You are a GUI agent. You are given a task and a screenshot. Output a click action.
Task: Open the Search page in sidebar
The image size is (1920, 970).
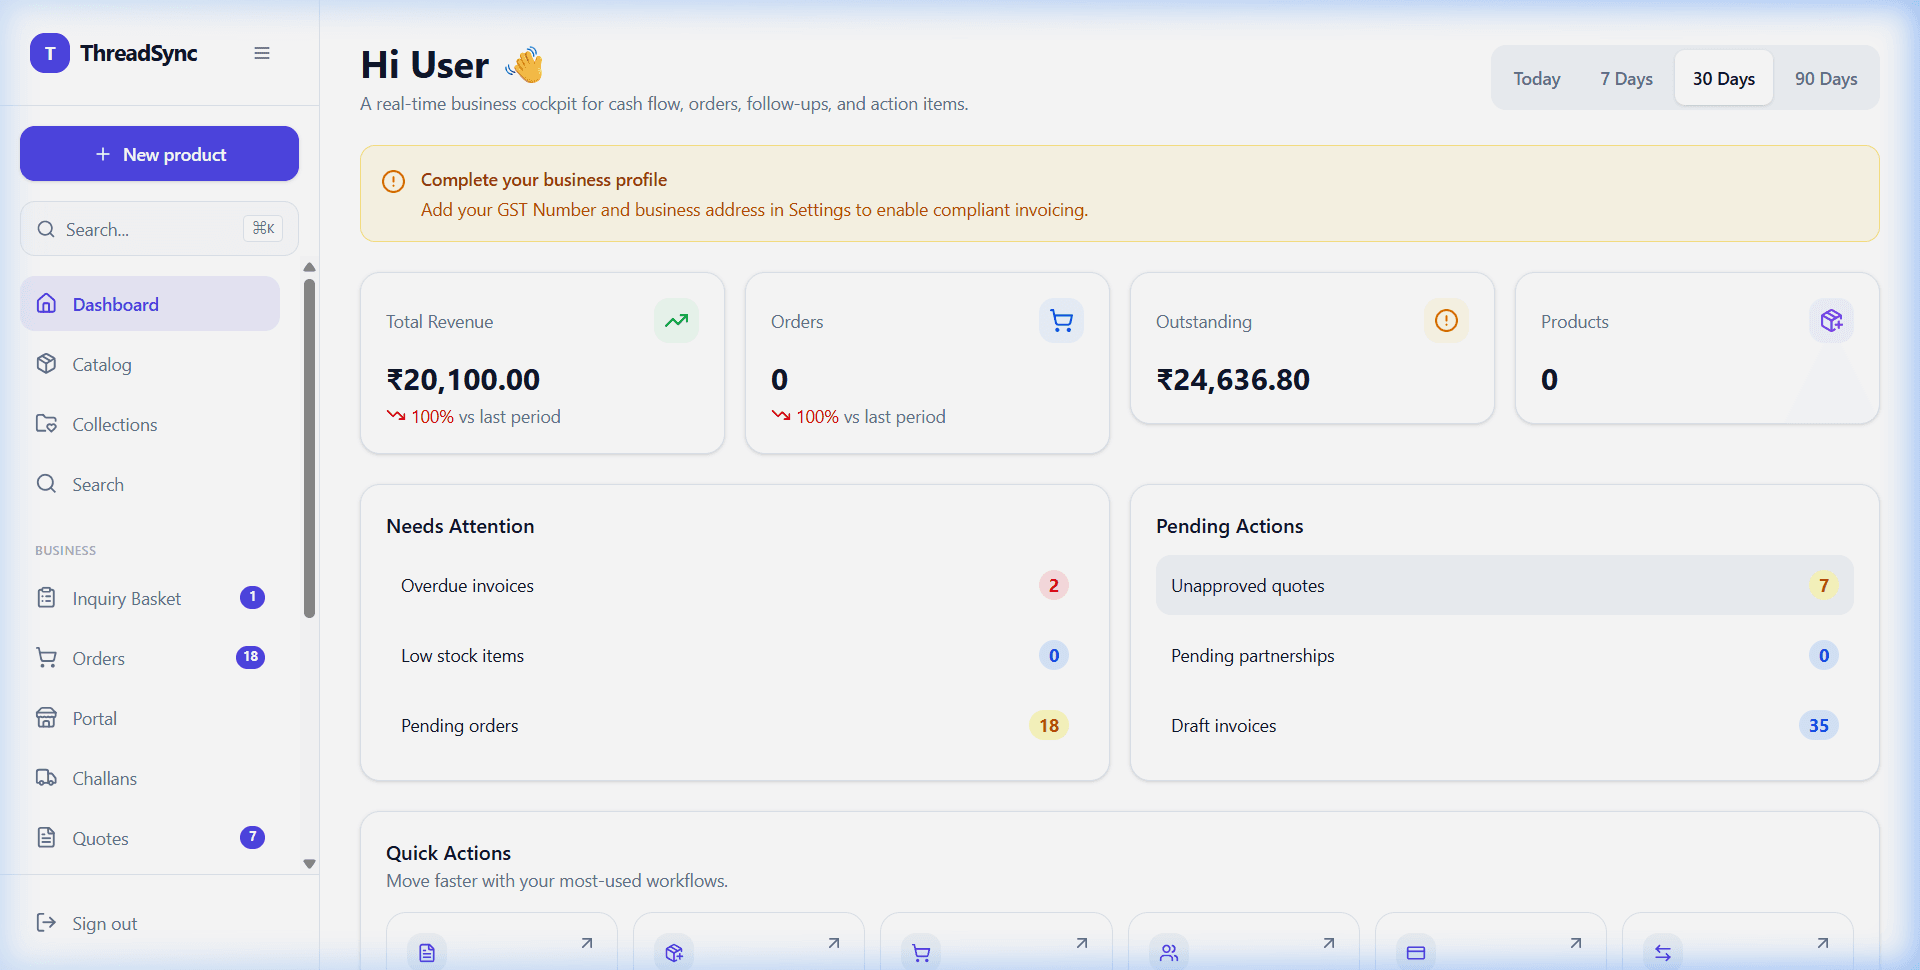(x=150, y=484)
